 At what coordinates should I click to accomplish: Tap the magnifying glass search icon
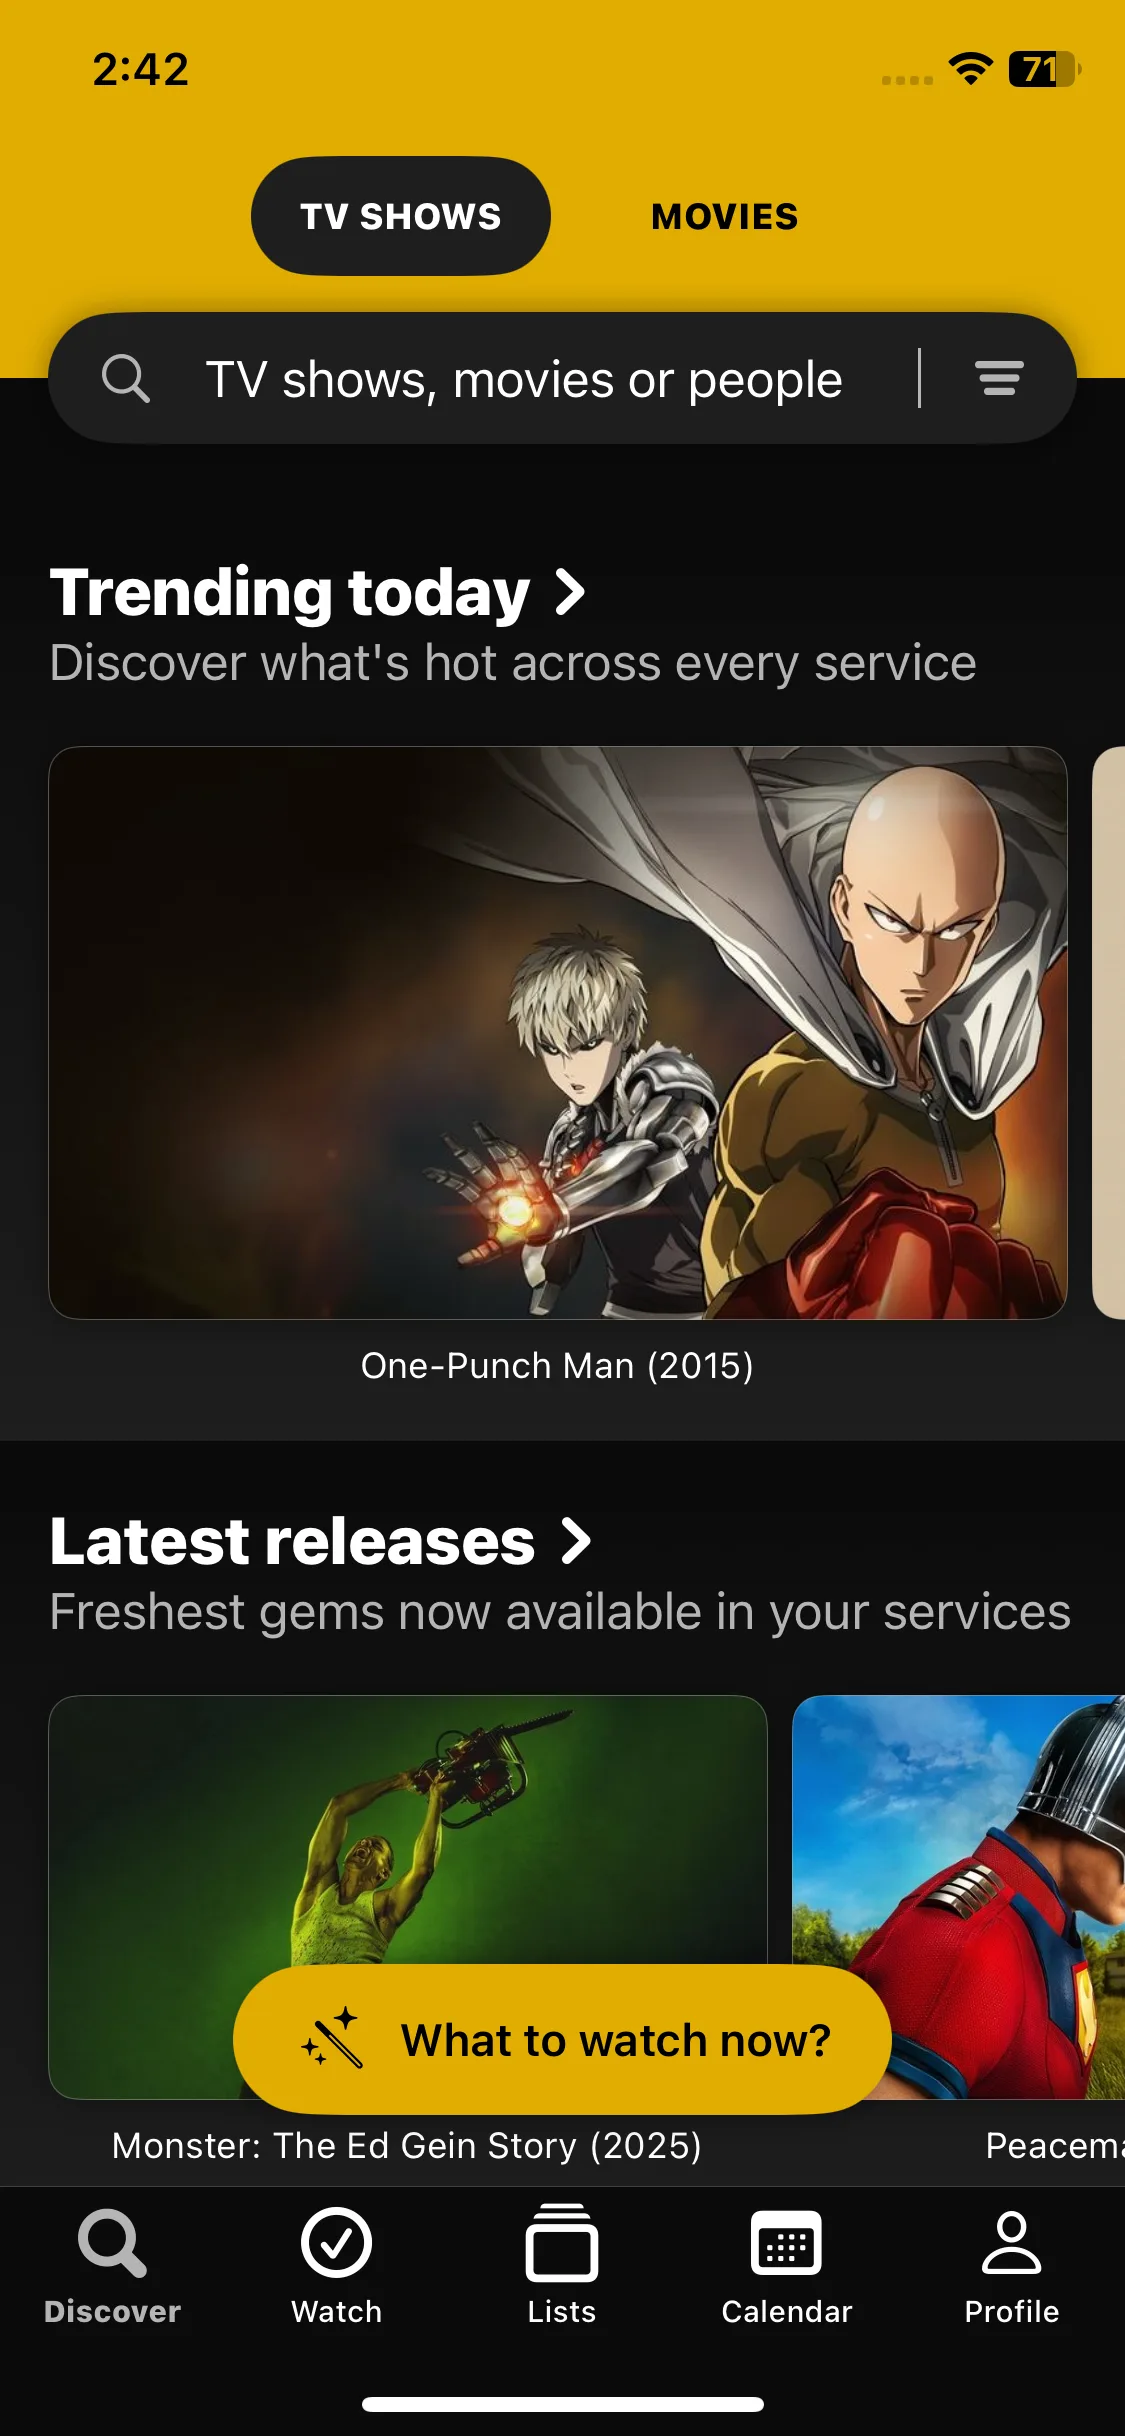[126, 379]
